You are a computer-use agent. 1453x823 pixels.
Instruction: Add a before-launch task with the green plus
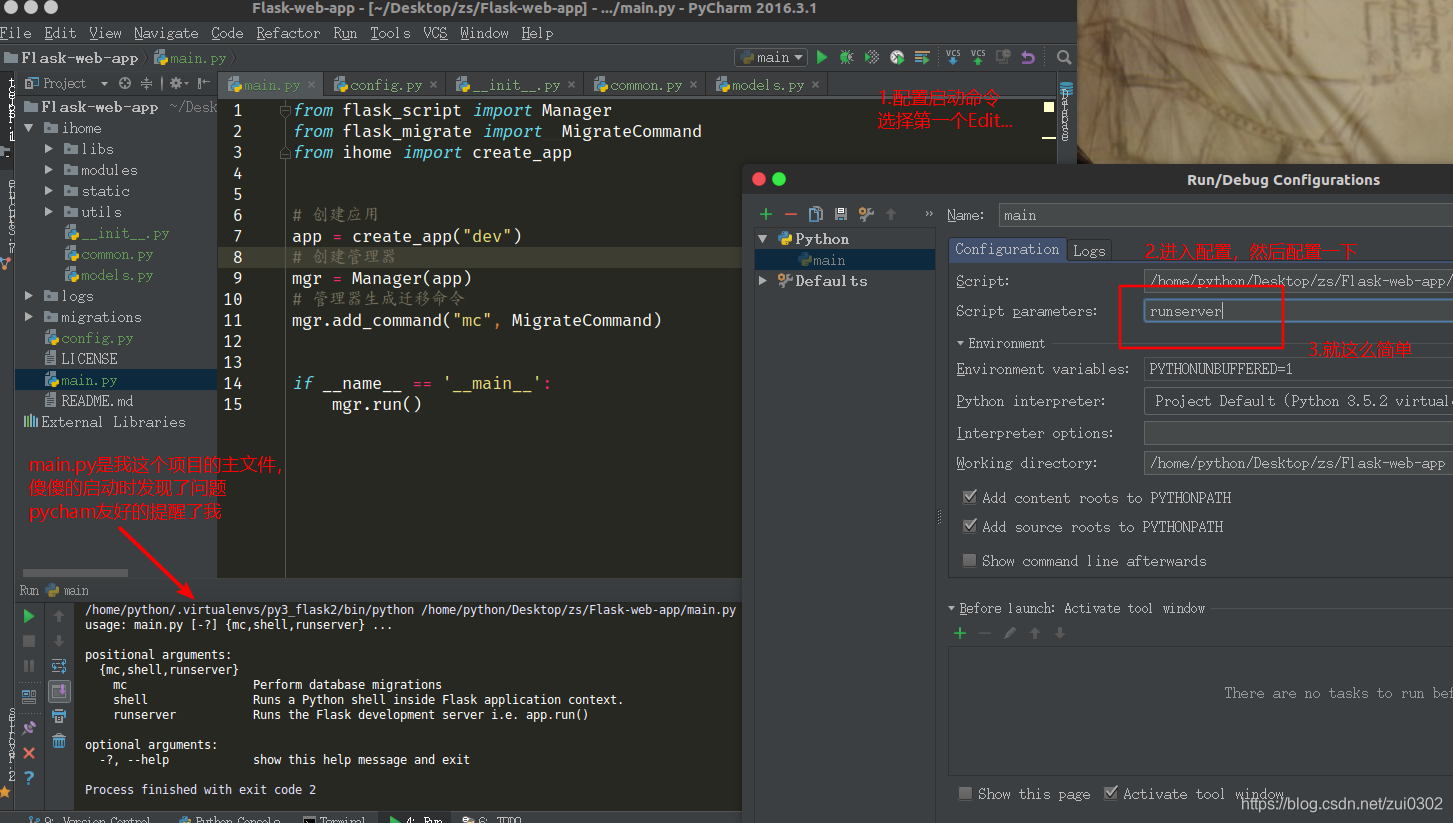pos(960,633)
